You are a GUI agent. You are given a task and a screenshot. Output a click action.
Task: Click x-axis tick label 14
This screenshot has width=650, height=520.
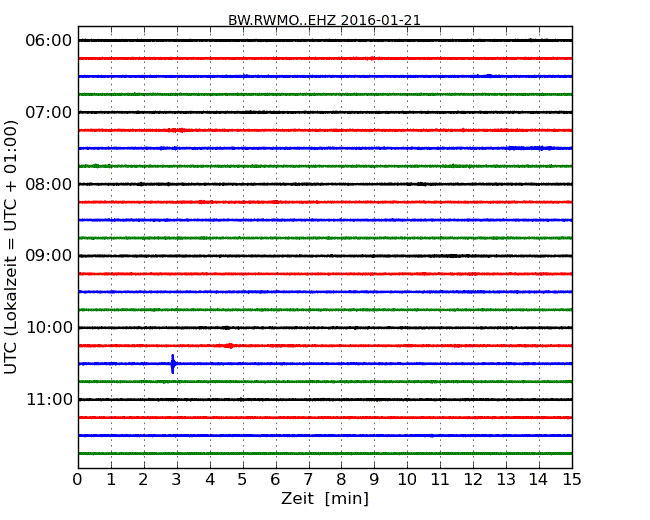coord(538,479)
